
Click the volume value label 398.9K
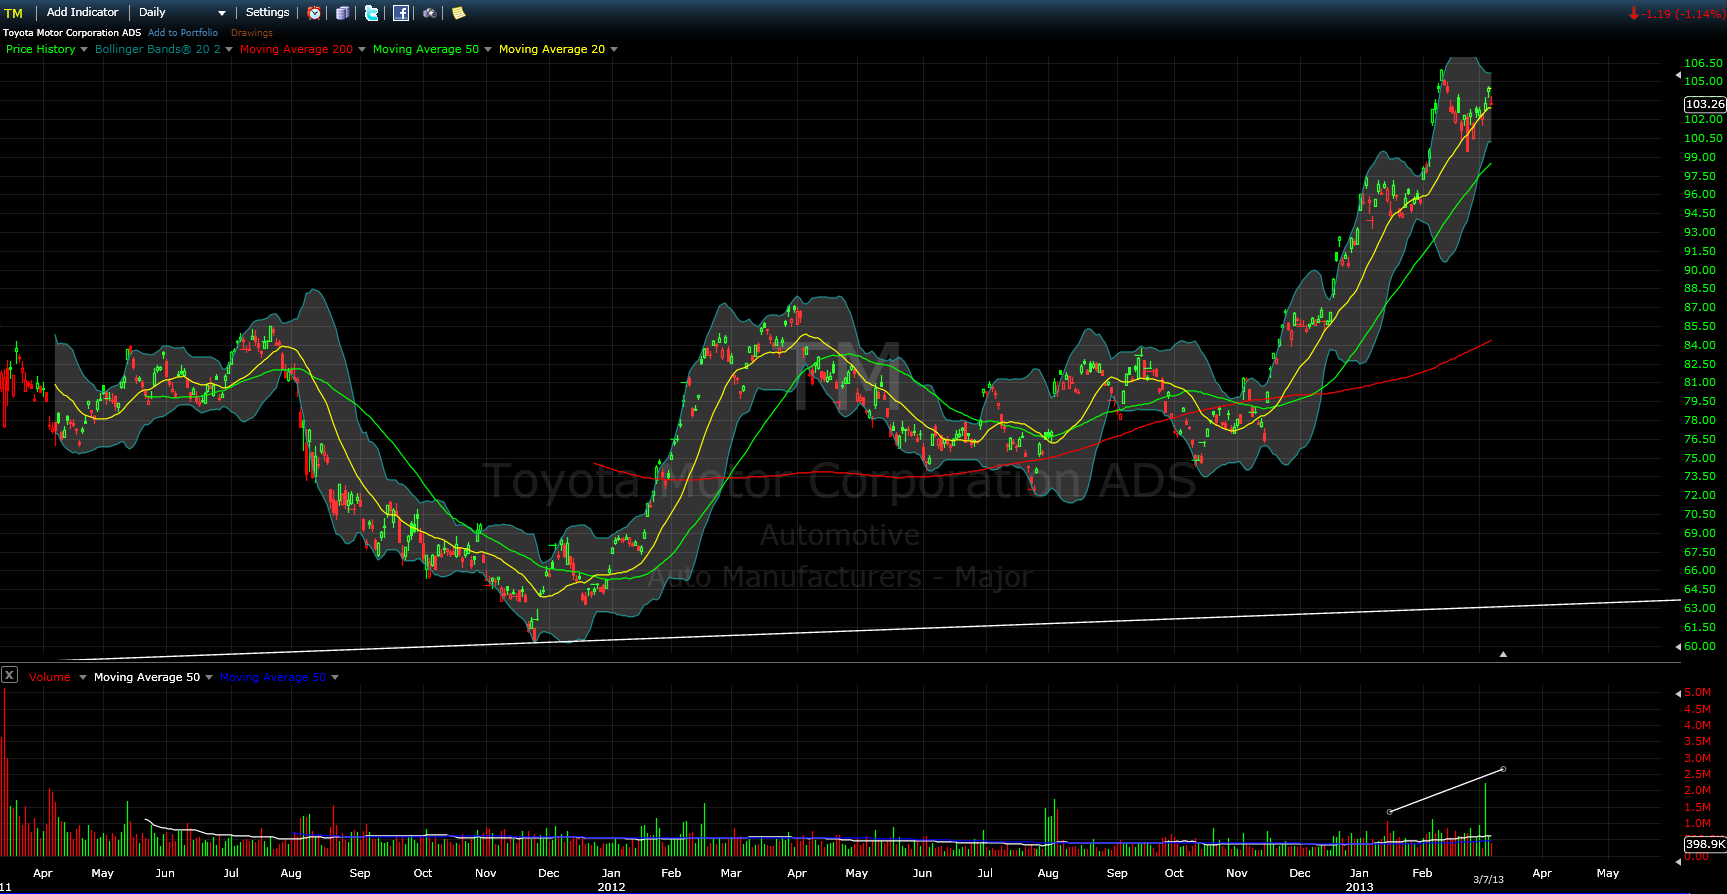[1704, 844]
